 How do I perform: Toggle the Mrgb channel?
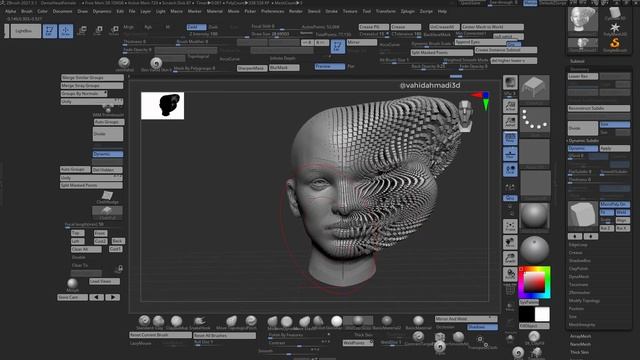(129, 27)
